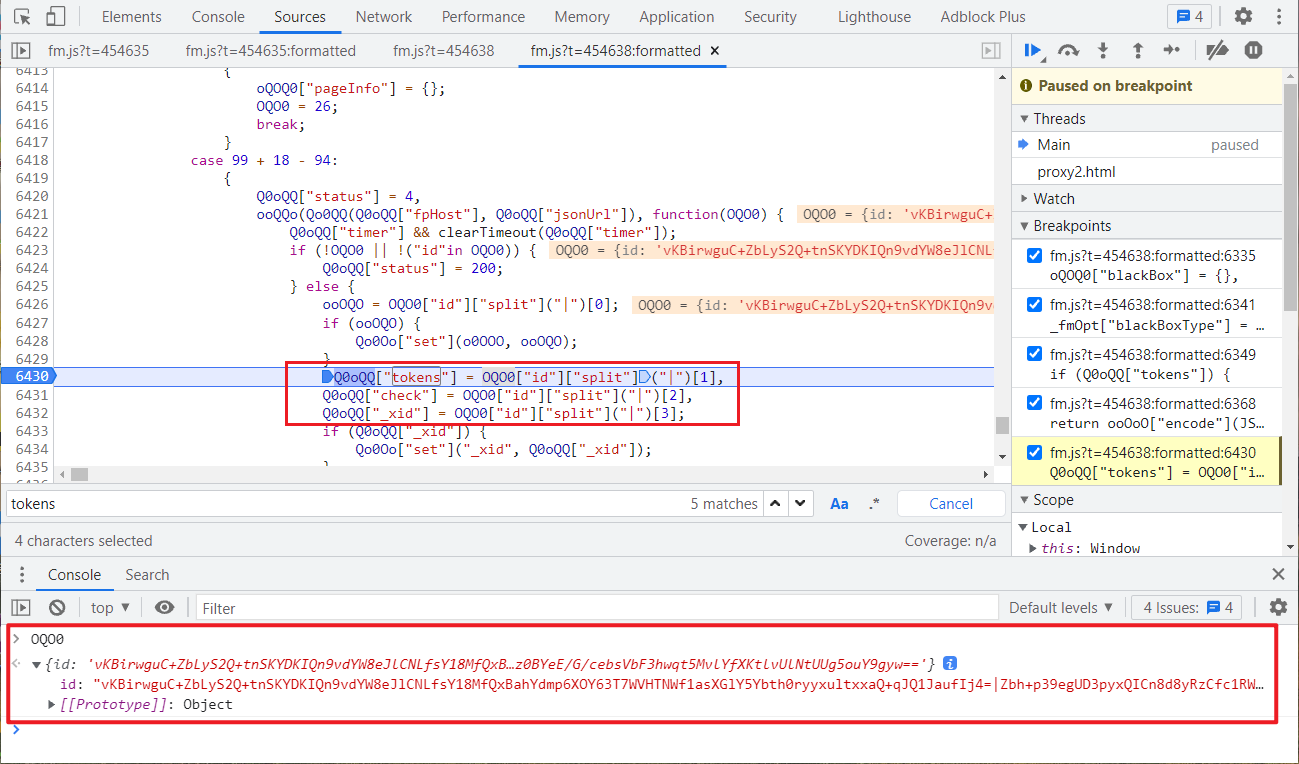Switch to the Elements panel tab
The height and width of the screenshot is (764, 1299).
coord(131,17)
